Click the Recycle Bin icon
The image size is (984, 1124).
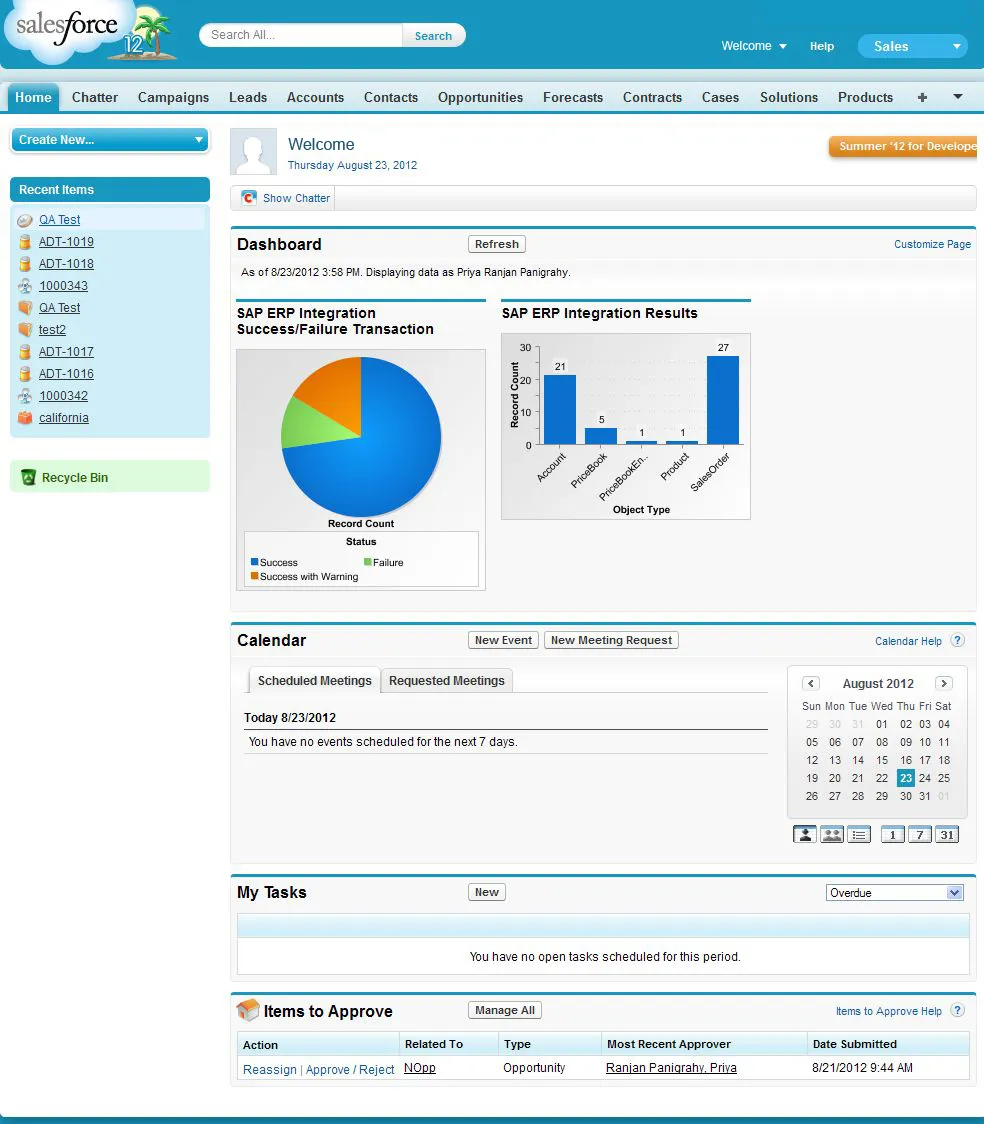click(x=28, y=477)
